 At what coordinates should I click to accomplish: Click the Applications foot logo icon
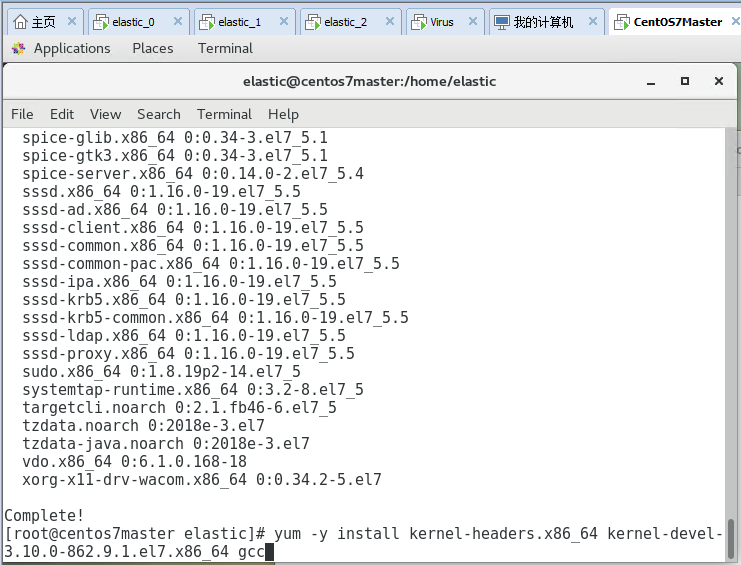click(19, 48)
